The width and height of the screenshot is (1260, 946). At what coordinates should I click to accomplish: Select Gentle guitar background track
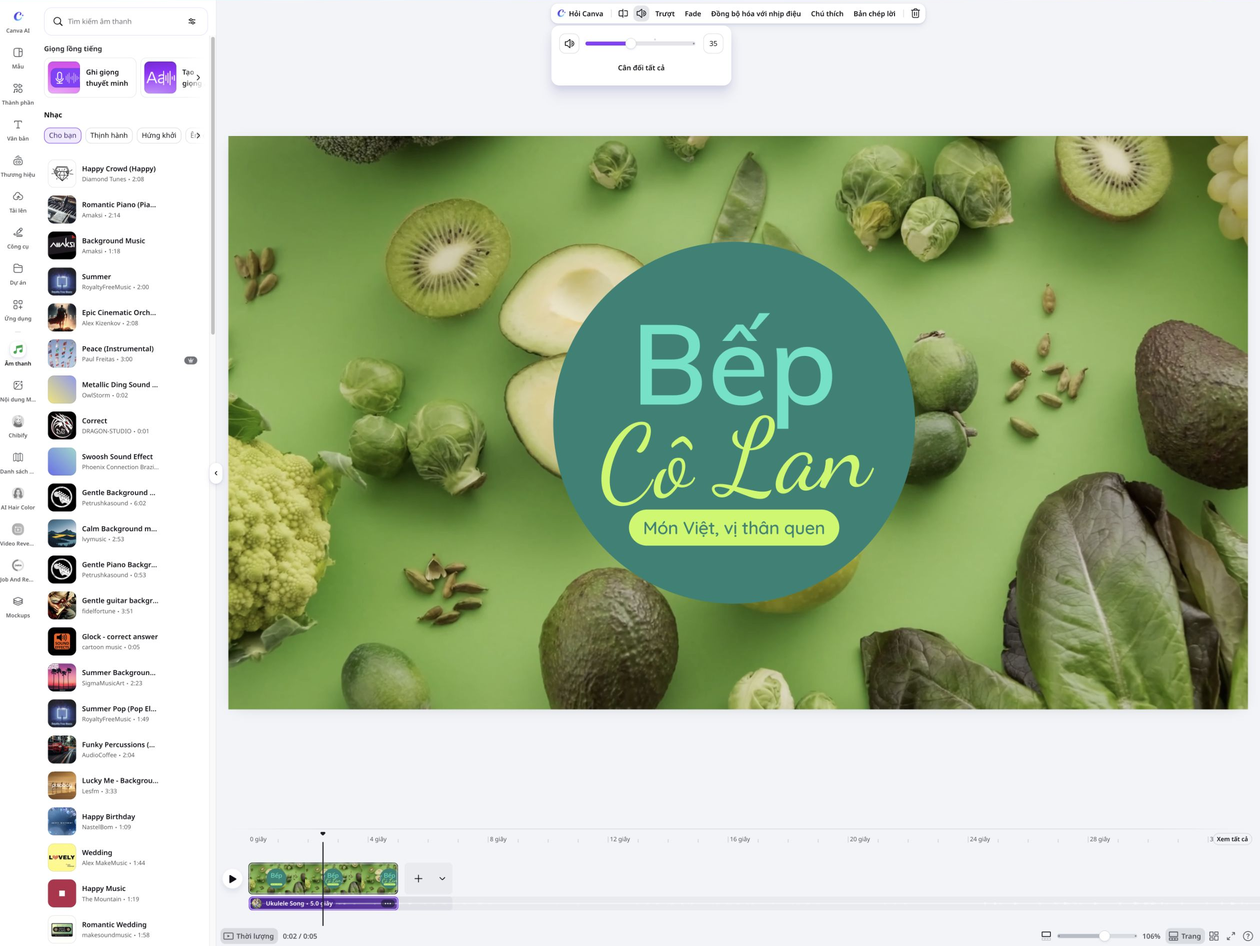tap(121, 606)
